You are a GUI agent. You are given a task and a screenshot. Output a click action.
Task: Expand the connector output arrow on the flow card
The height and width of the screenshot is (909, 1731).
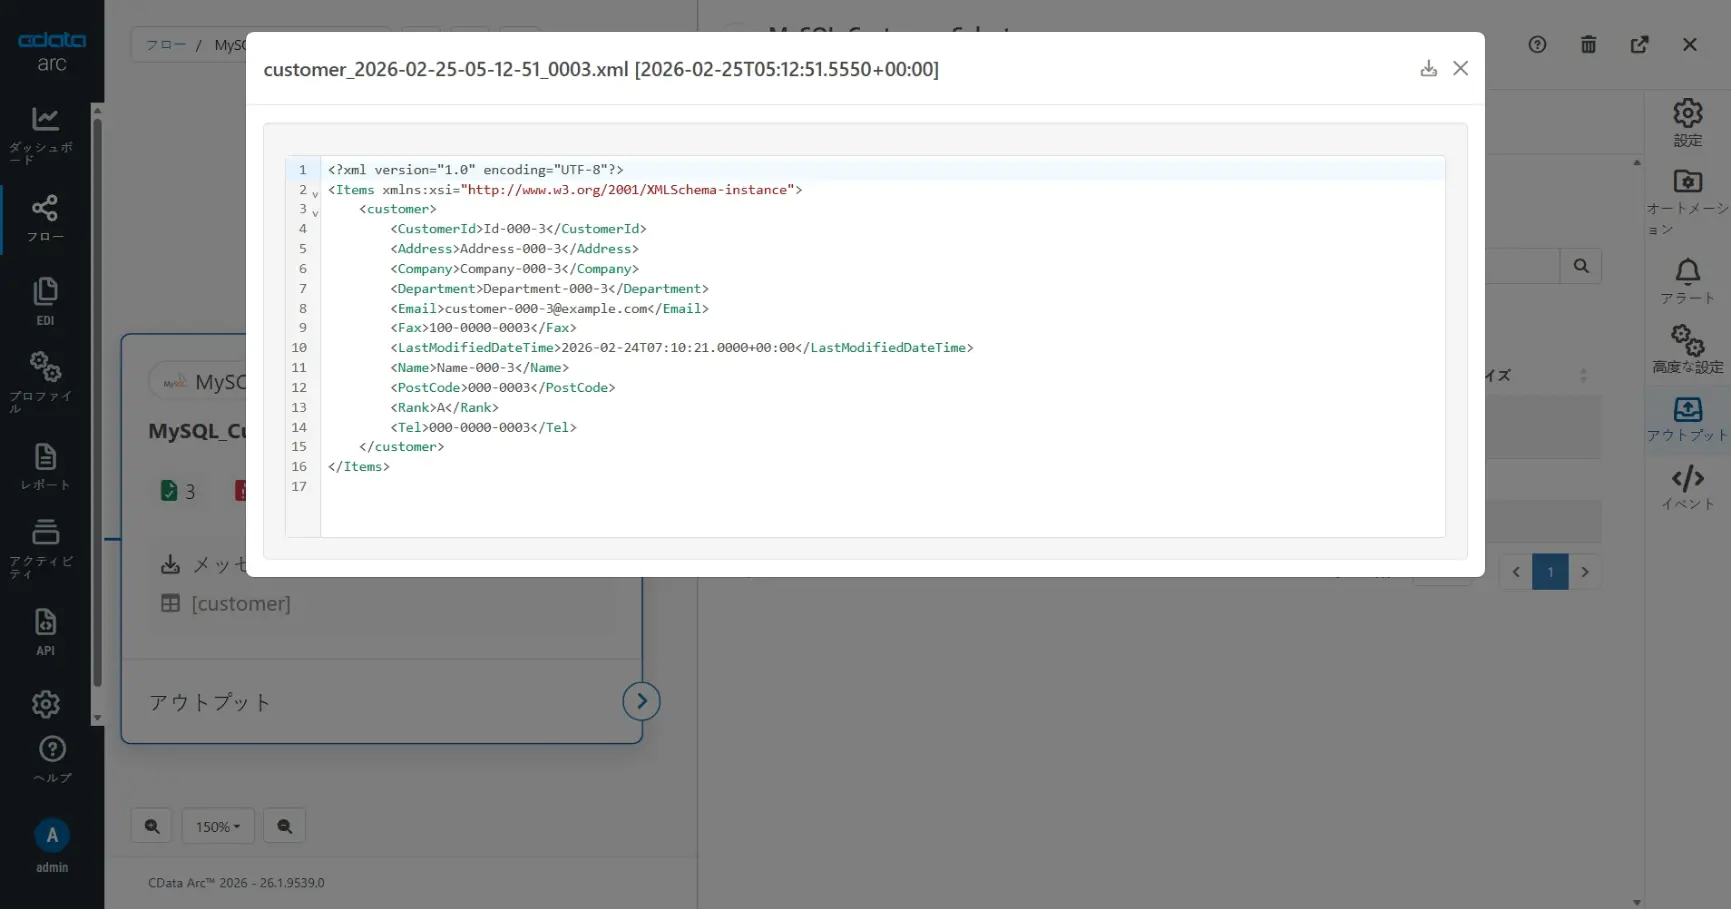tap(642, 701)
